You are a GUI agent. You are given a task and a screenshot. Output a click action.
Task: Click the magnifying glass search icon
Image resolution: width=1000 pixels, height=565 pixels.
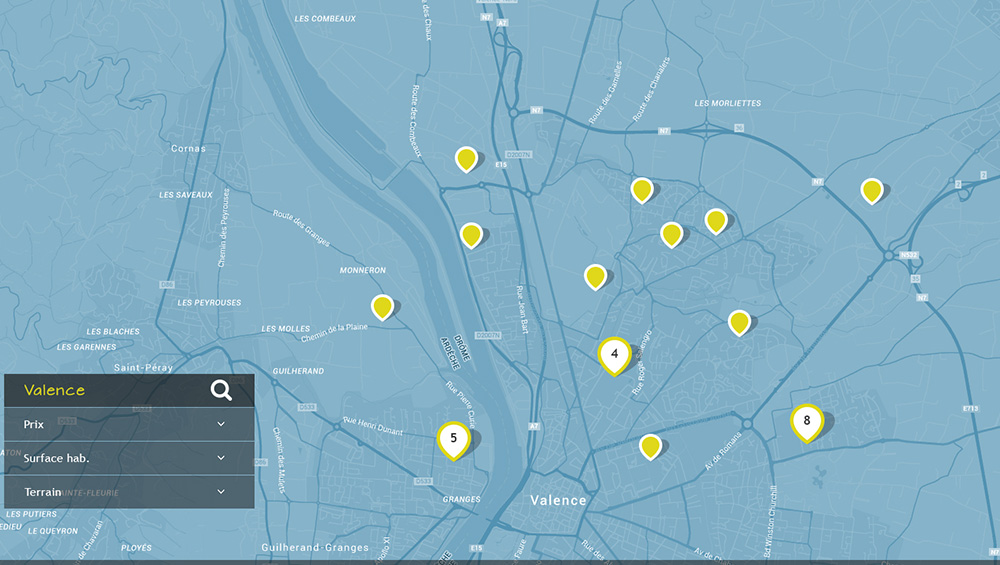[x=221, y=390]
